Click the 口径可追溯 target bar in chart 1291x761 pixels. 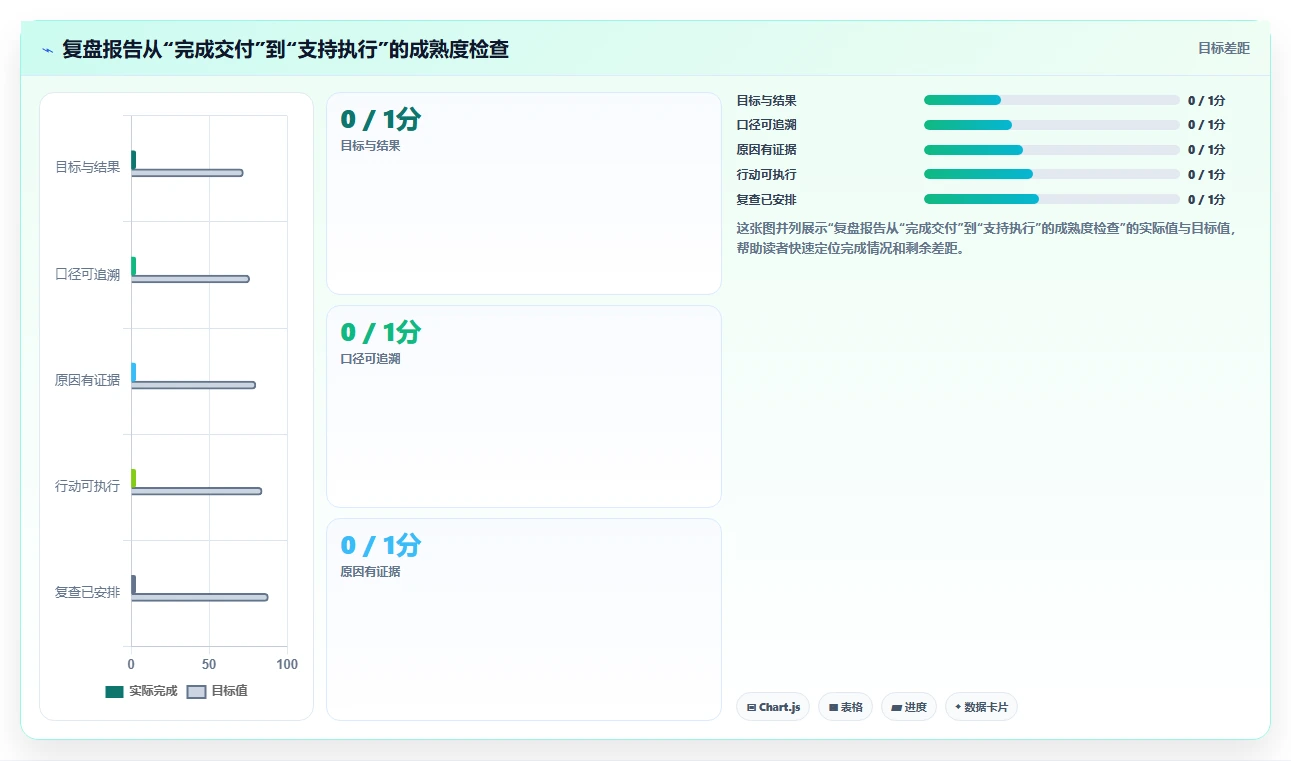coord(190,279)
